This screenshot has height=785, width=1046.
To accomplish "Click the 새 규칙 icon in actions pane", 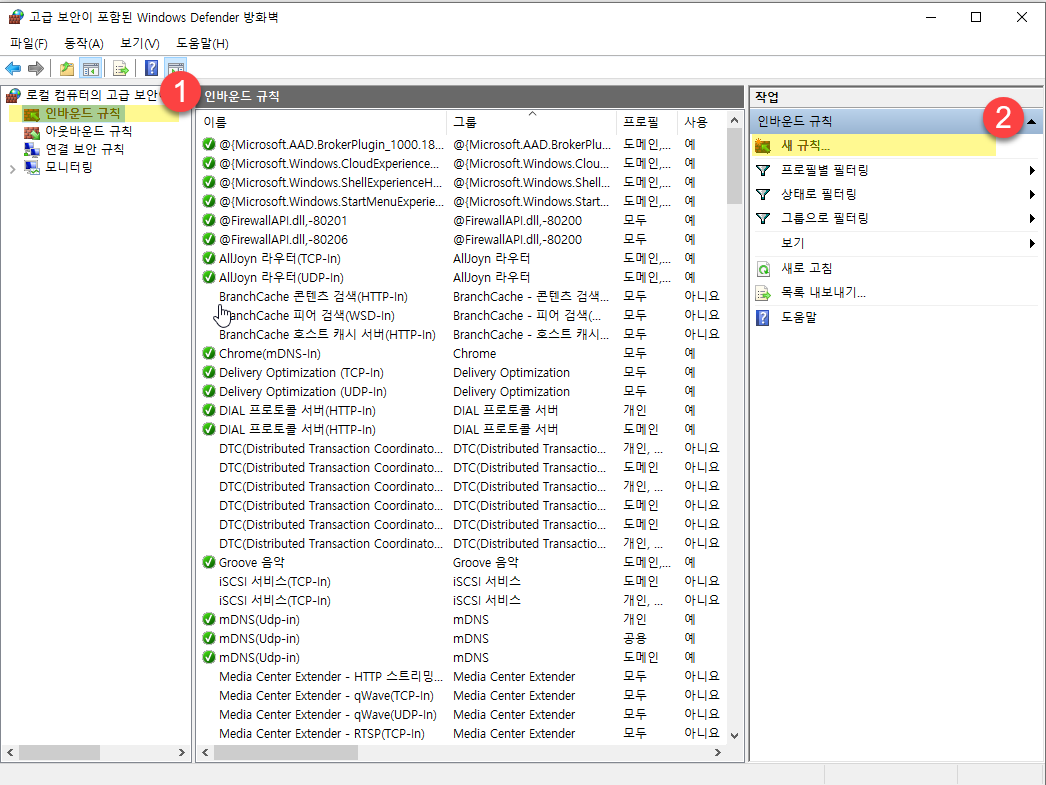I will 763,146.
